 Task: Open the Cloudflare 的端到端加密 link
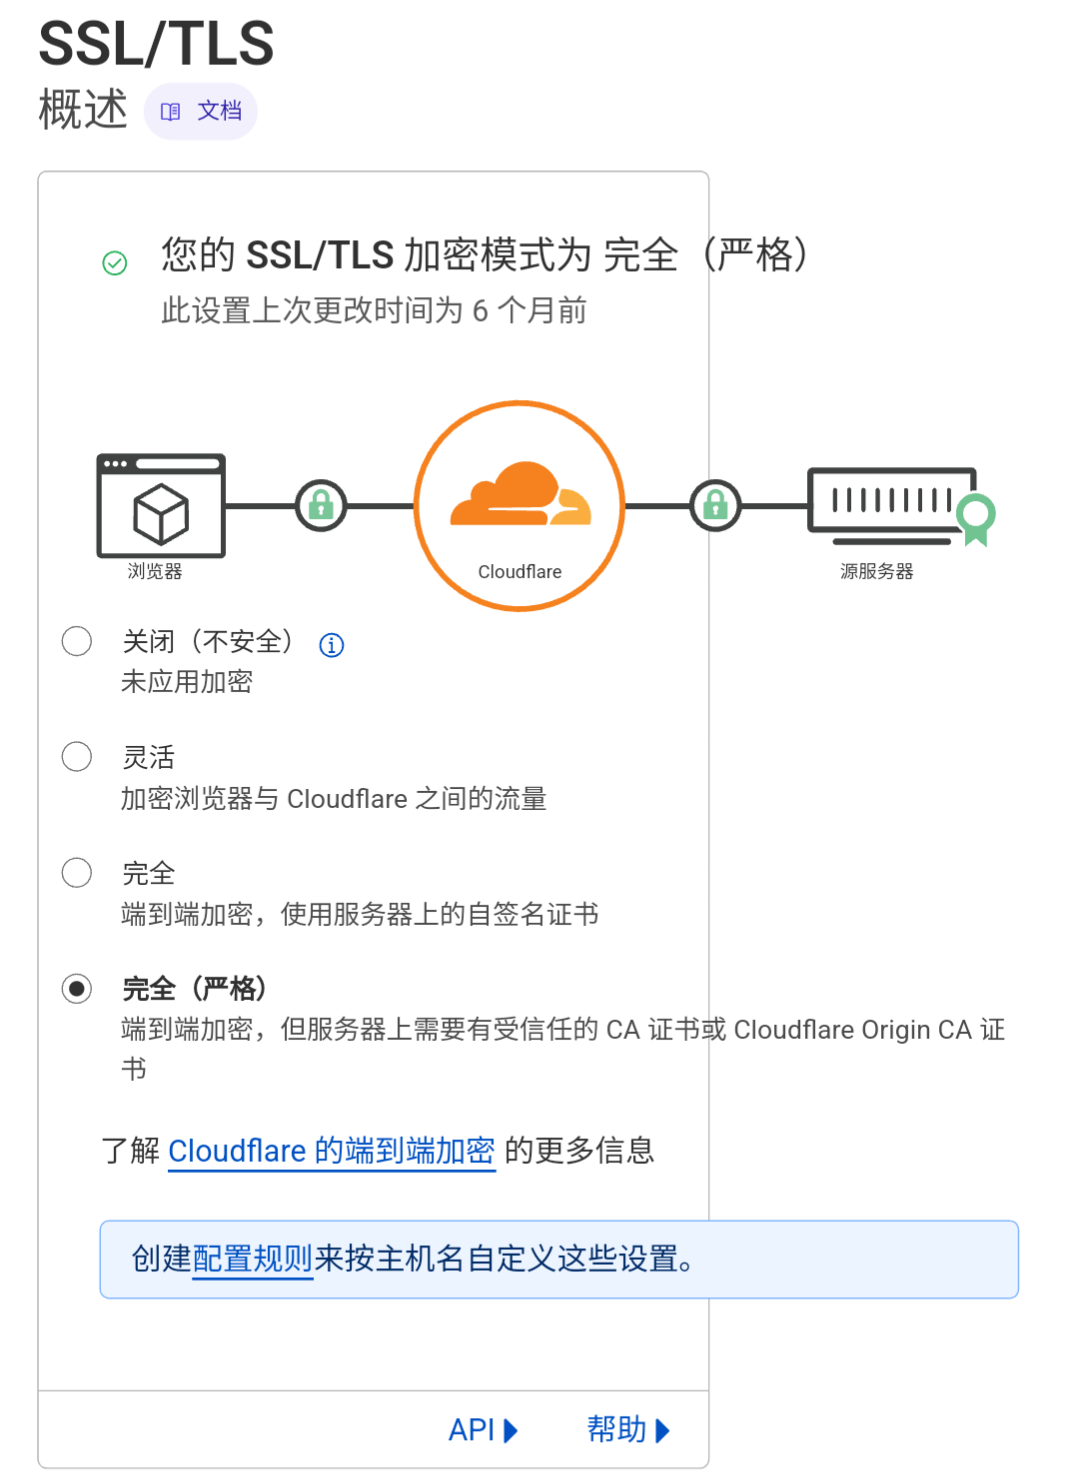pyautogui.click(x=331, y=1151)
